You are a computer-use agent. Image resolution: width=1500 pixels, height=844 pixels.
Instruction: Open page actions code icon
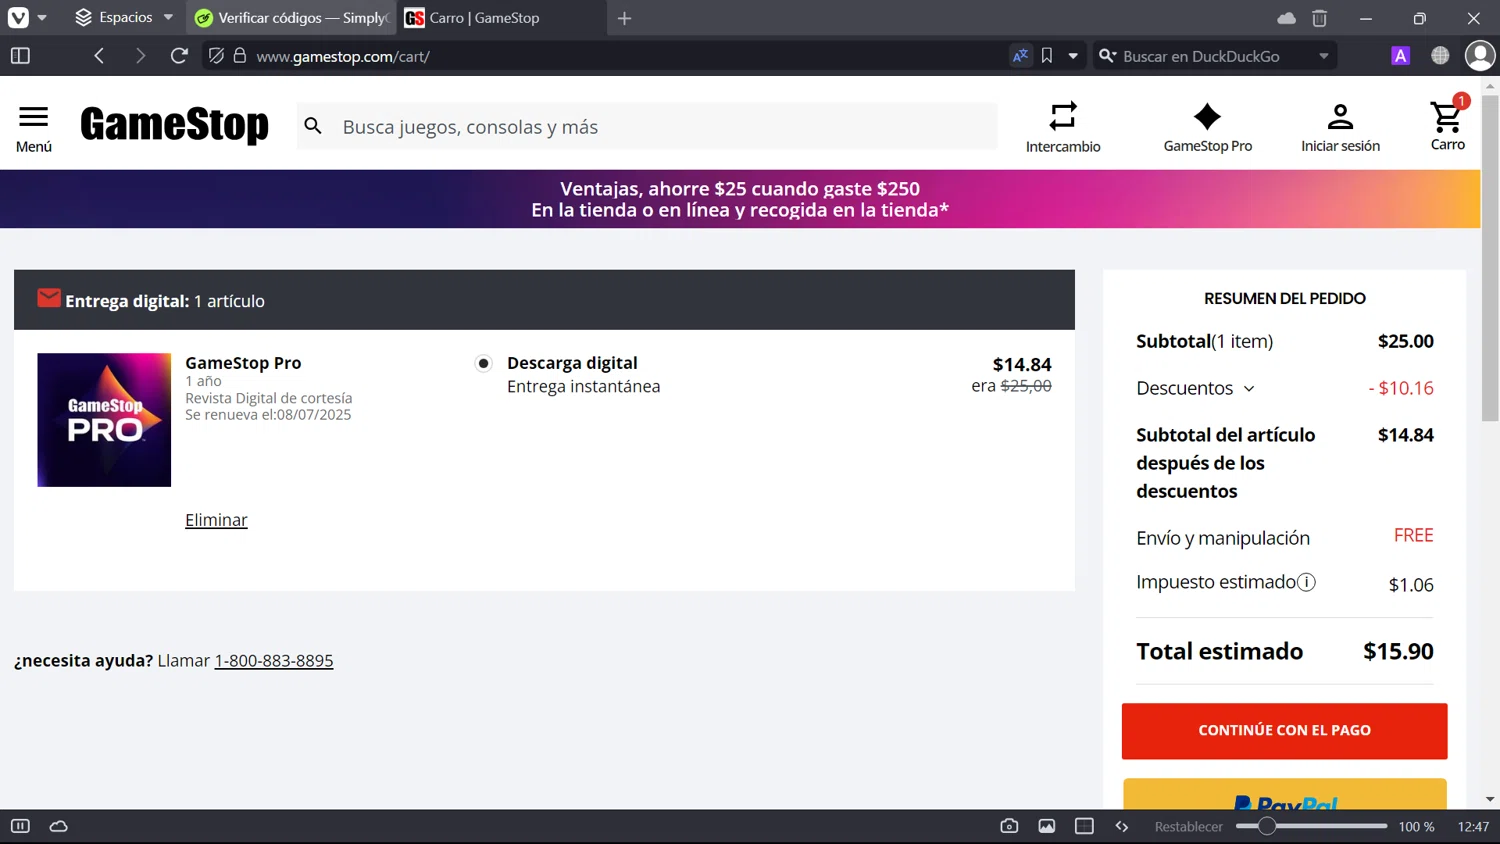(1122, 826)
